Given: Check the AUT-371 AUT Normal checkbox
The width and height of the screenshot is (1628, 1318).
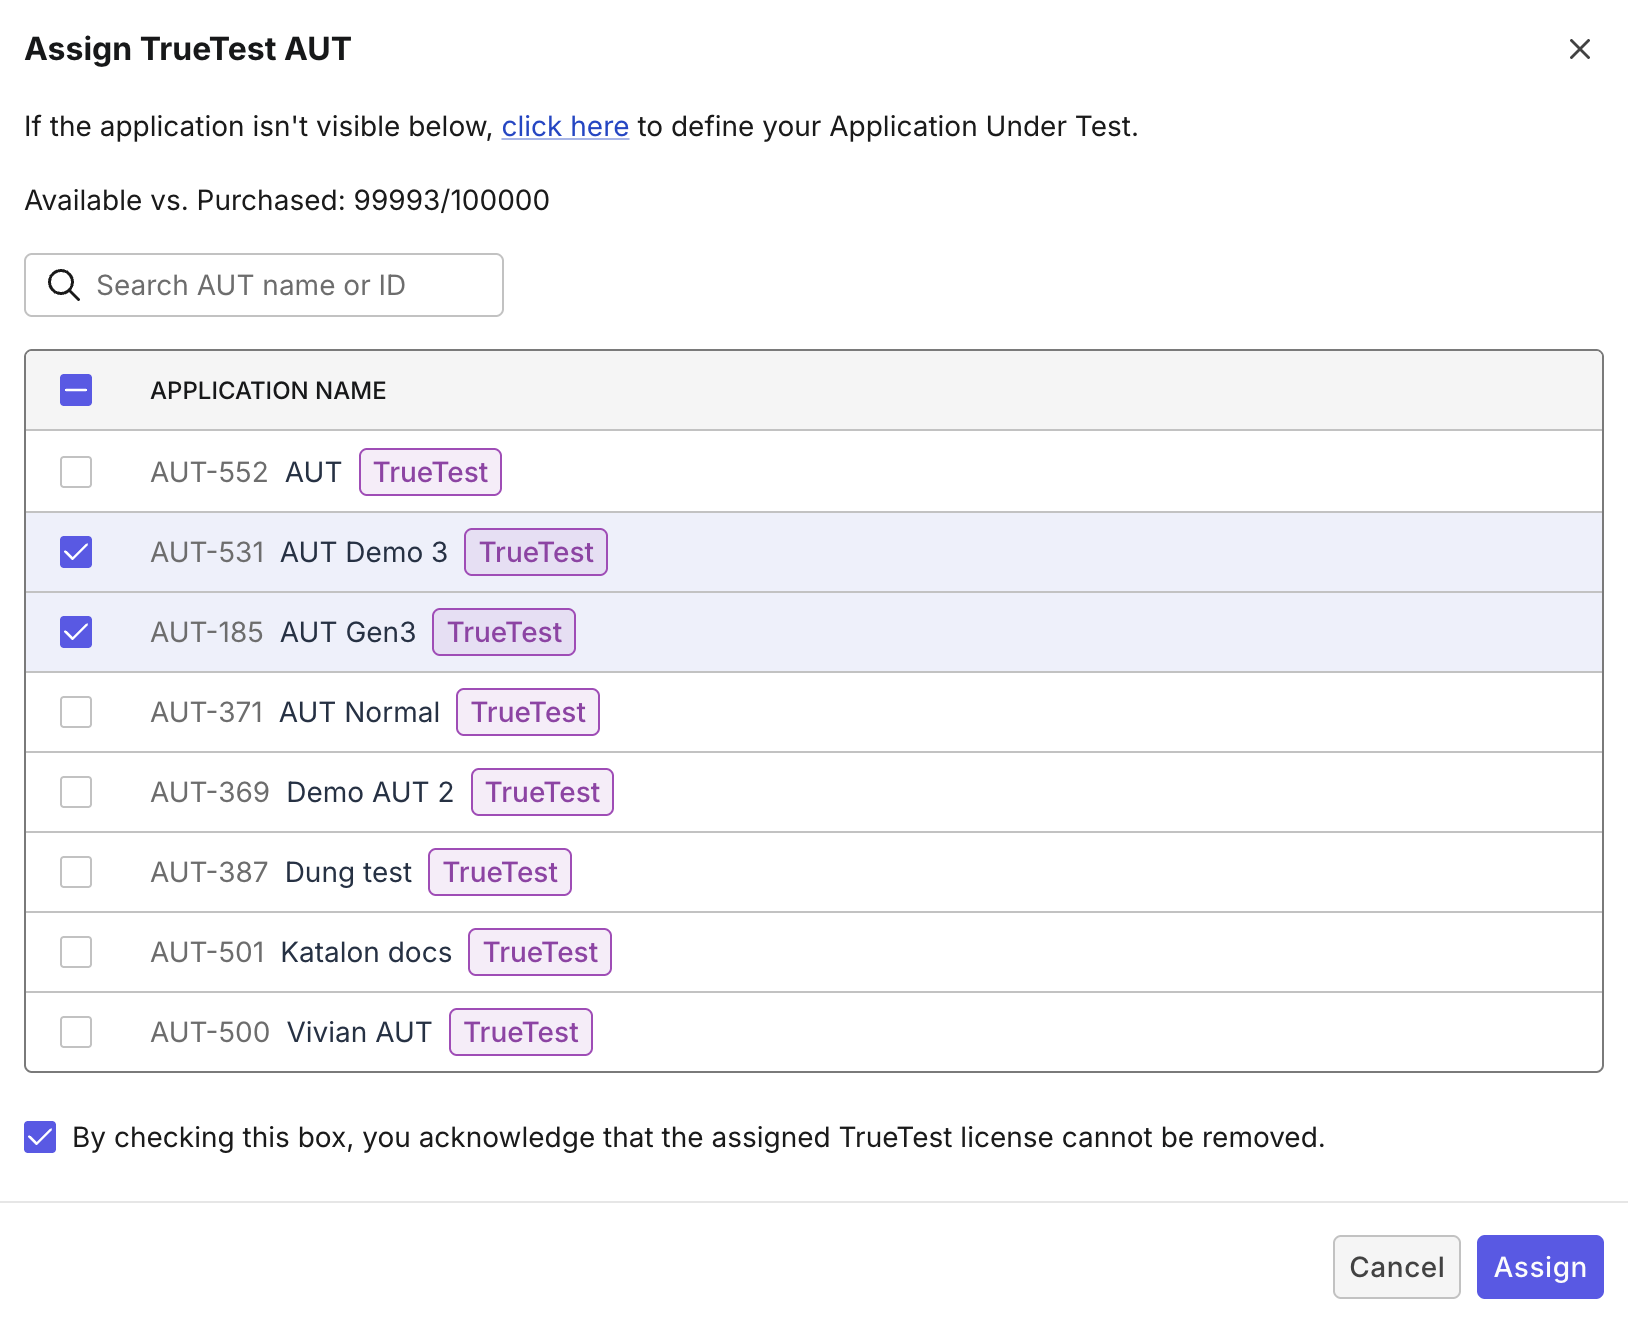Looking at the screenshot, I should click(x=76, y=712).
